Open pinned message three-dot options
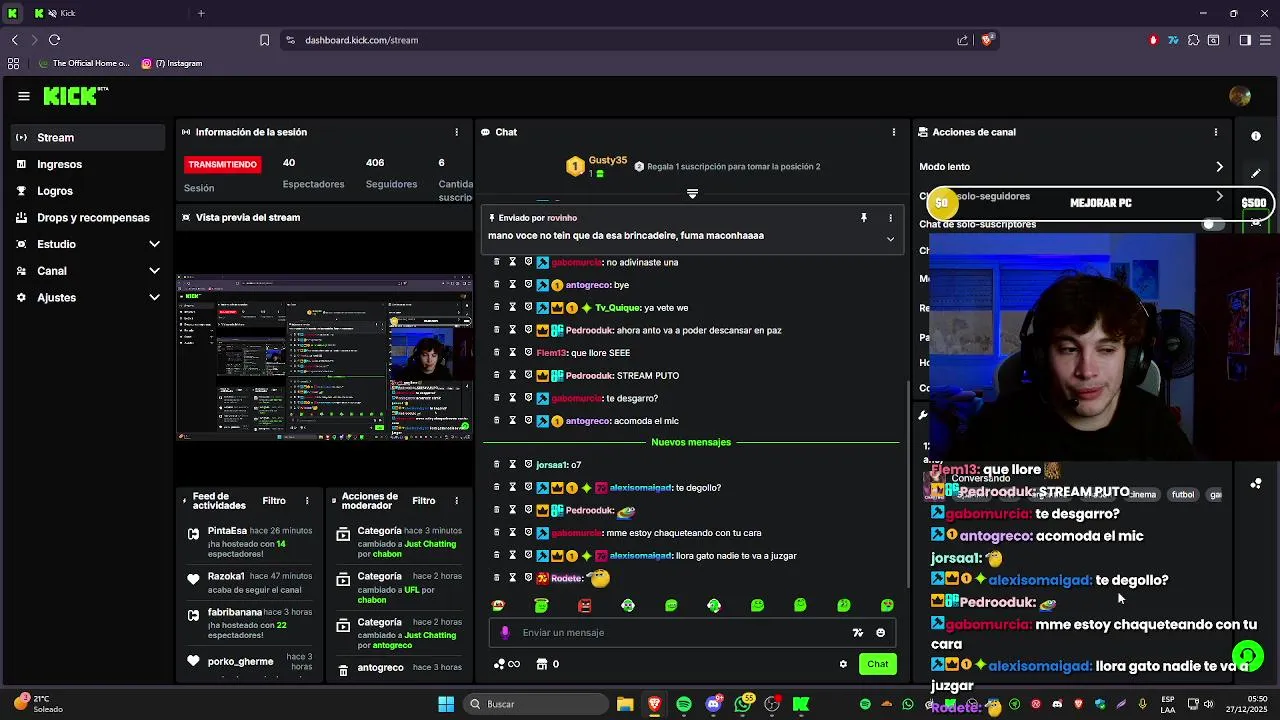 point(890,217)
